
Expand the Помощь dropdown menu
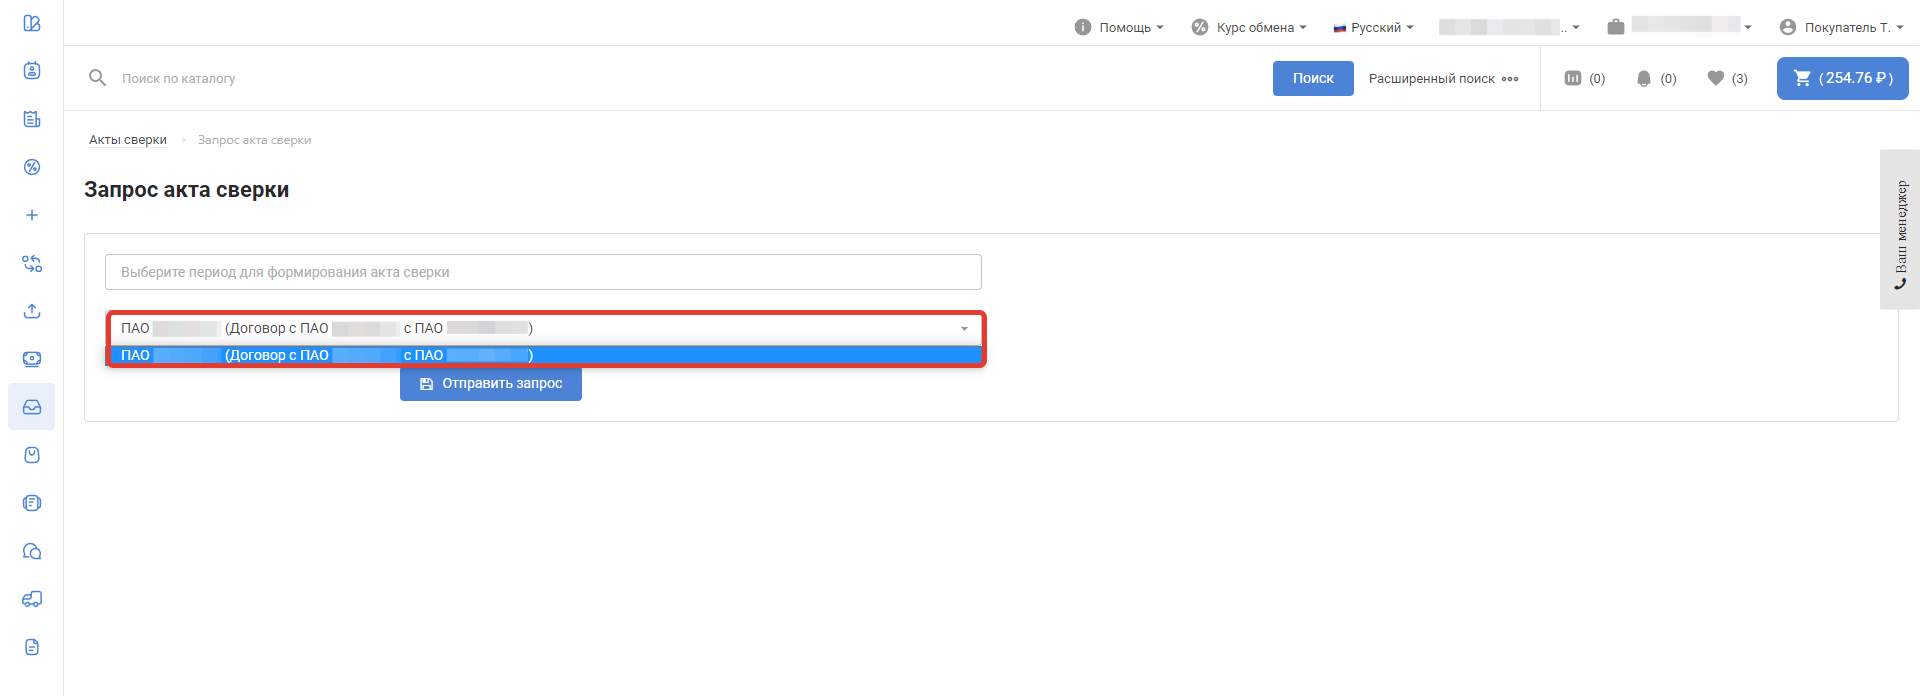tap(1119, 27)
